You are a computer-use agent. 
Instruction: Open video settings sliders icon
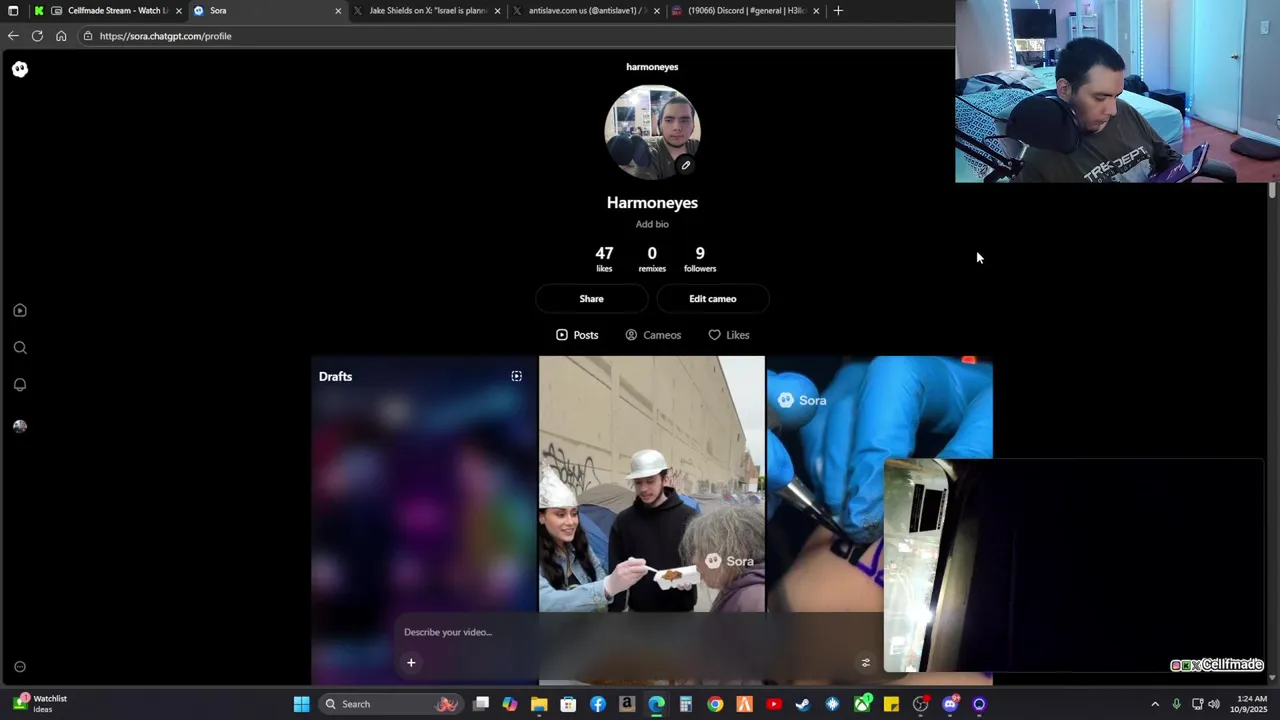click(866, 662)
